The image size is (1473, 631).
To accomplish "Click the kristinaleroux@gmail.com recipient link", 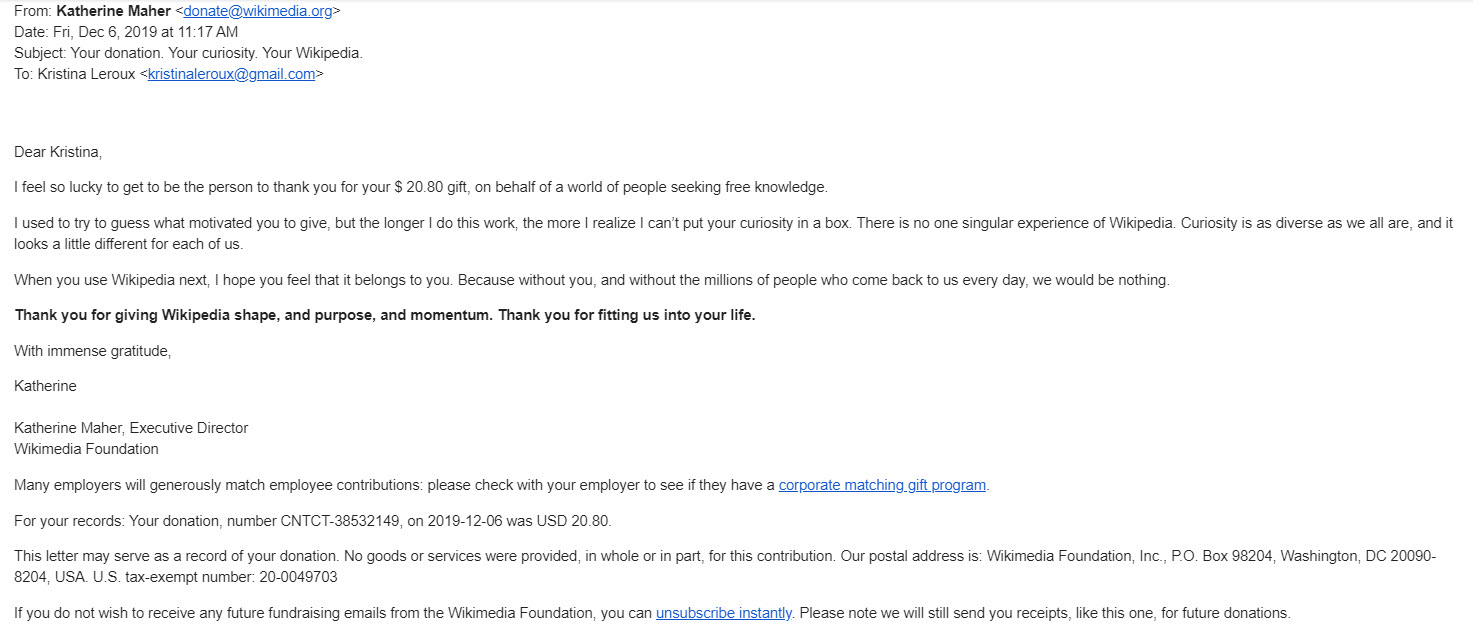I will click(x=232, y=74).
